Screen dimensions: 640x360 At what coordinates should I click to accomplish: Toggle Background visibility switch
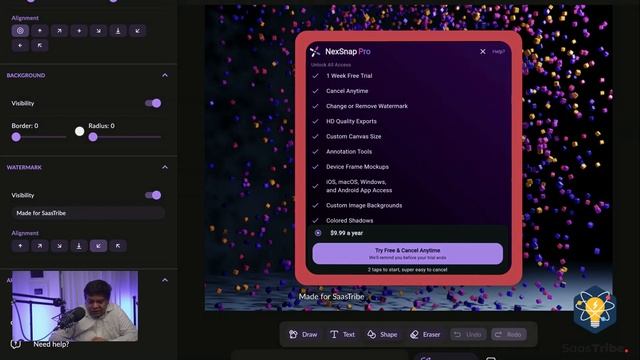(x=153, y=103)
